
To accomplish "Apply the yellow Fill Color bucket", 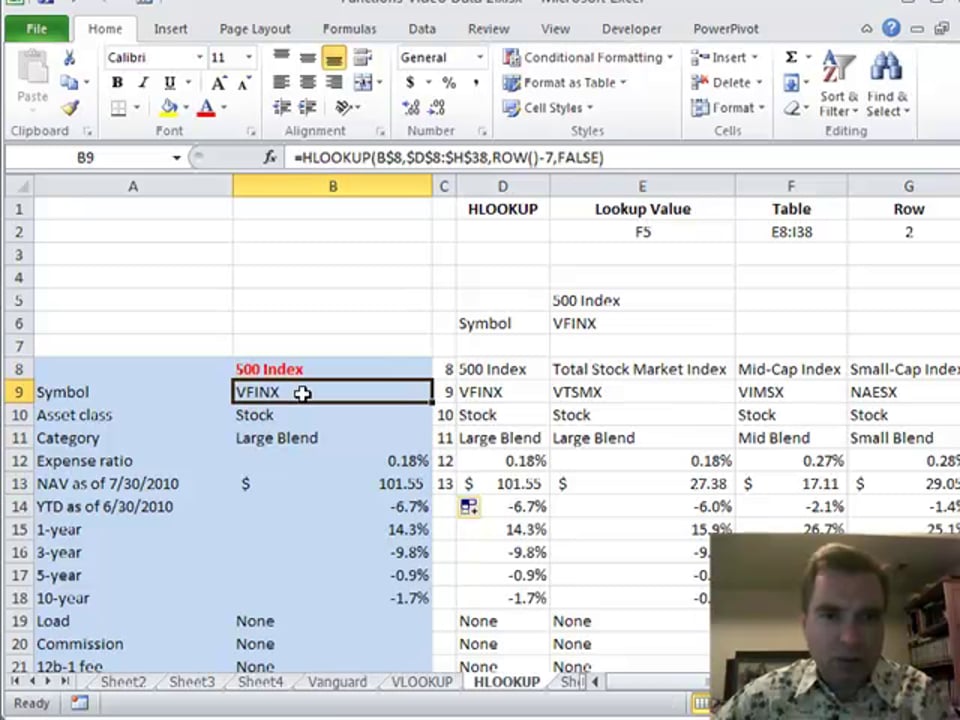I will tap(169, 108).
